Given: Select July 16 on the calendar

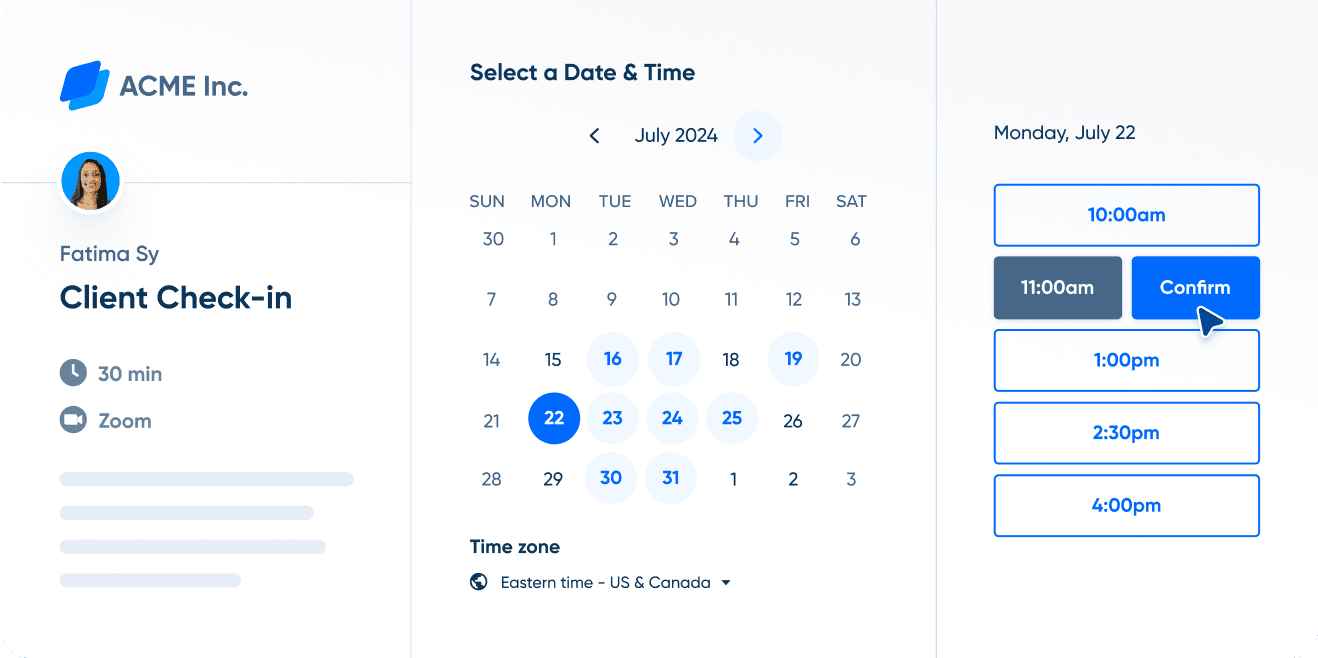Looking at the screenshot, I should (612, 359).
